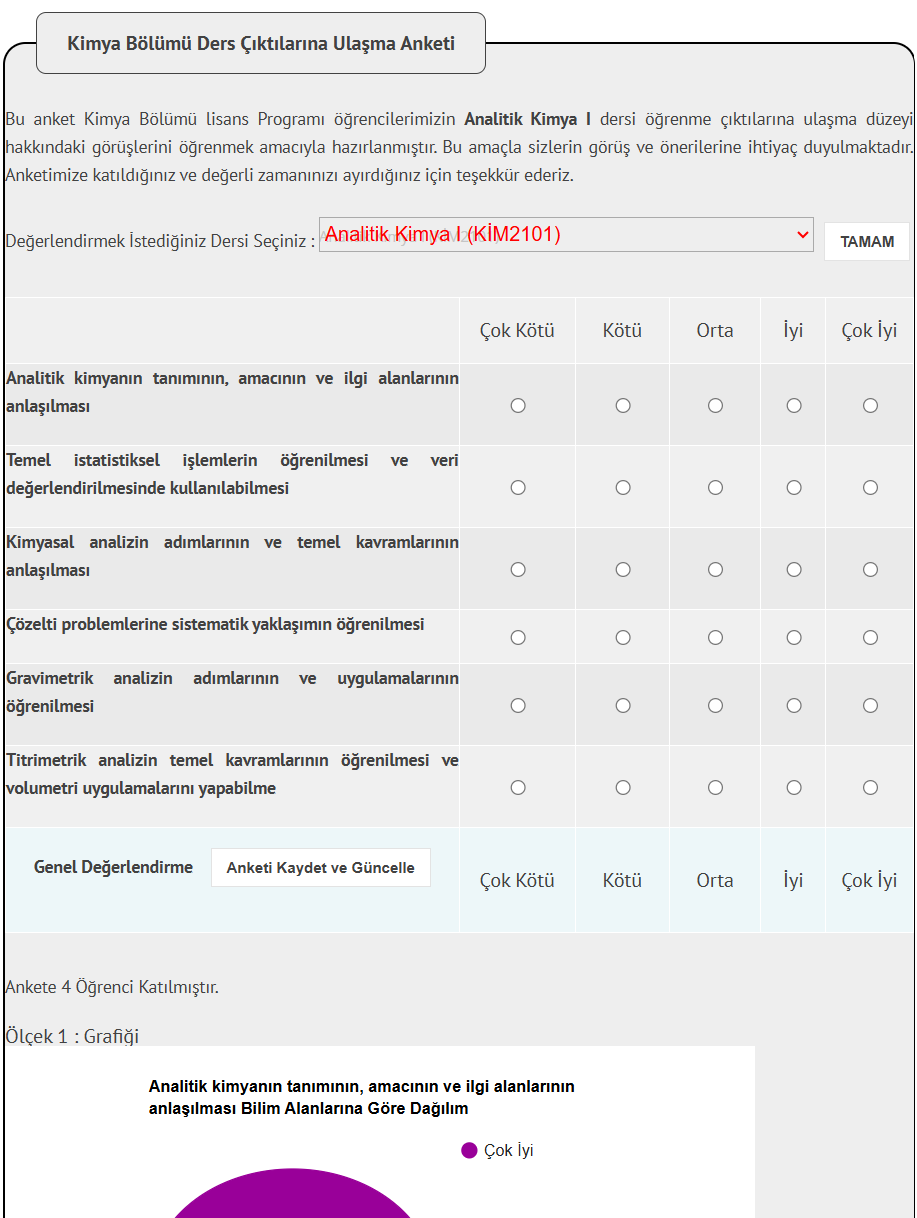The width and height of the screenshot is (917, 1218).
Task: Click Anketi Kaydet ve Güncelle button
Action: (x=321, y=868)
